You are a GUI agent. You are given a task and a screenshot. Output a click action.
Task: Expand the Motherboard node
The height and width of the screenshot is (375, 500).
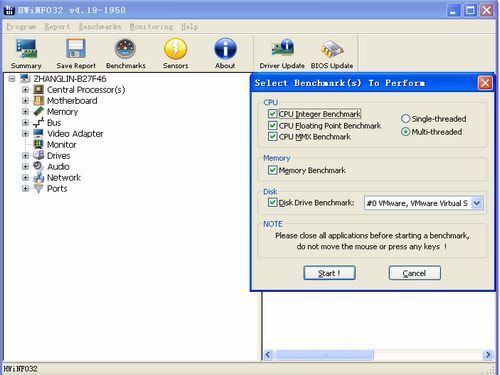25,101
